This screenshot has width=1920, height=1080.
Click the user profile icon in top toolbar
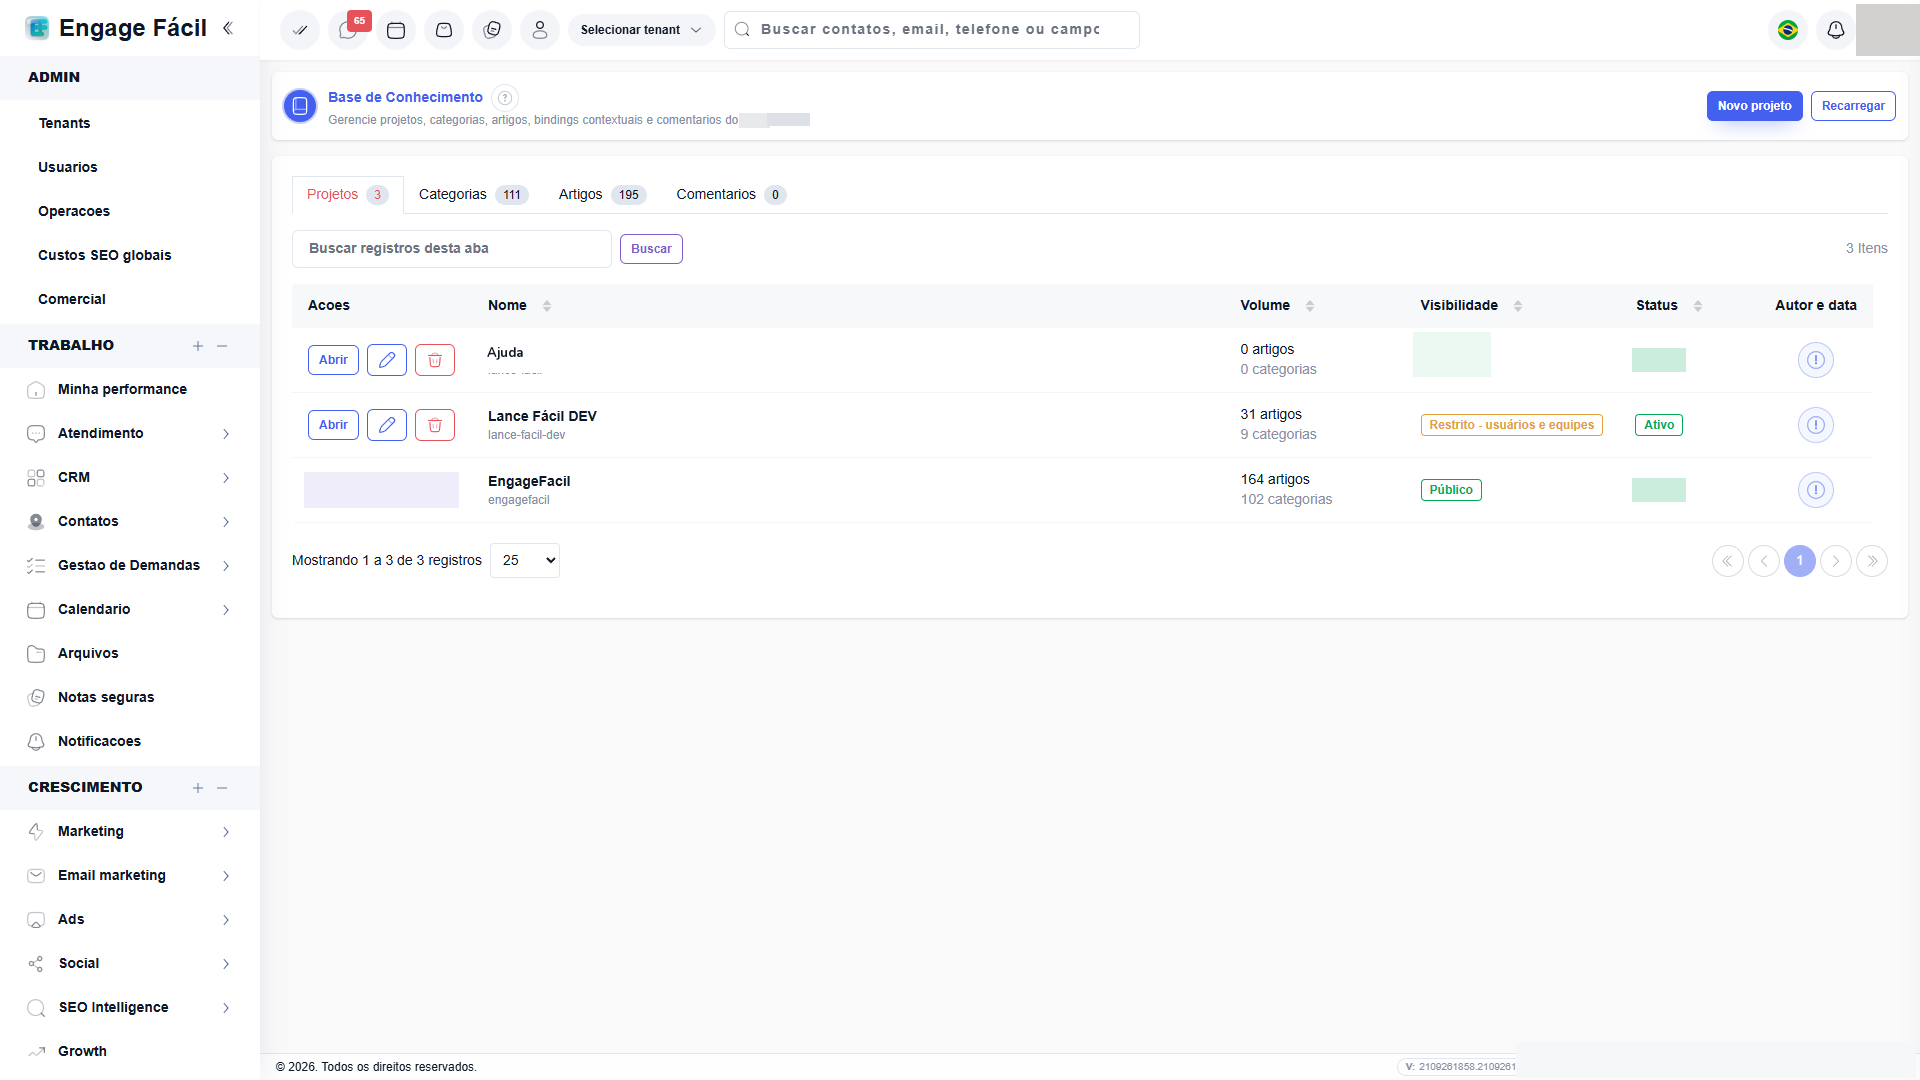[x=540, y=30]
